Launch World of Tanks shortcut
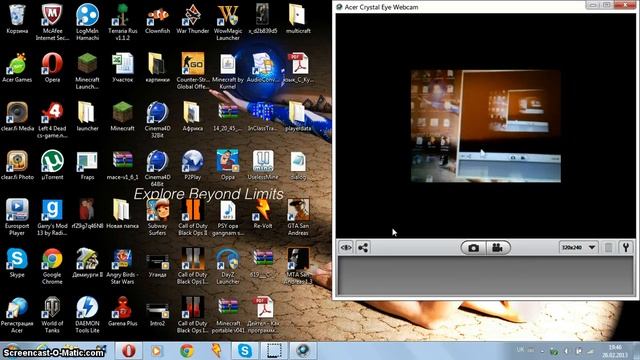The height and width of the screenshot is (360, 640). pos(52,315)
